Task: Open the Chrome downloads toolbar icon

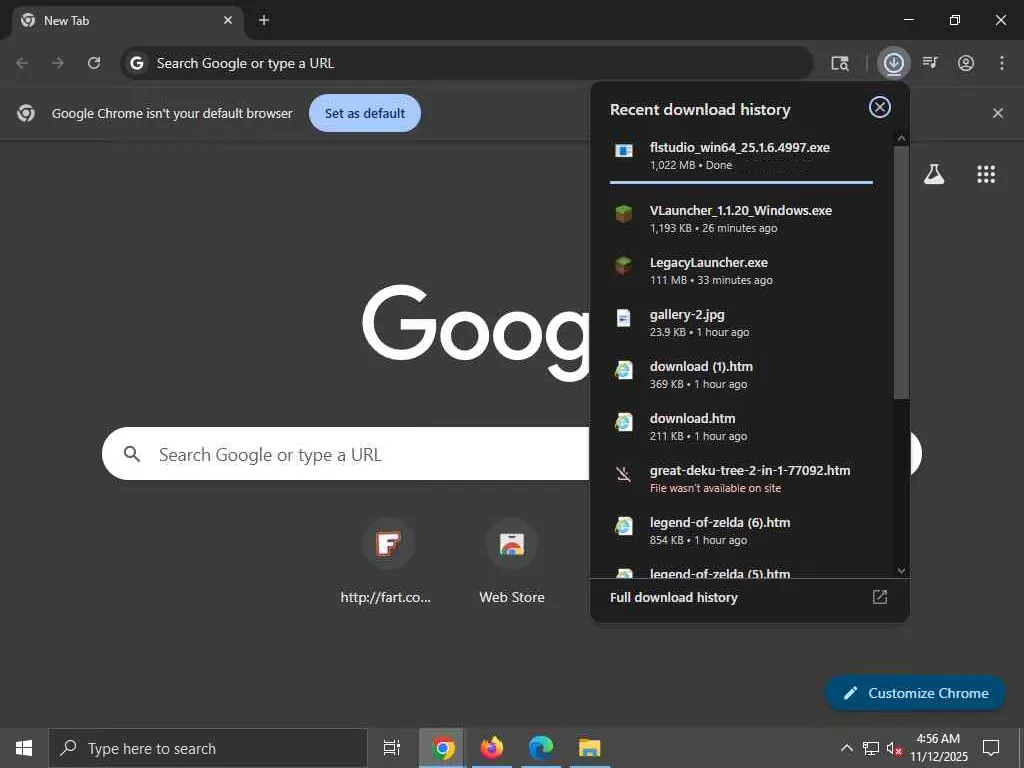Action: (x=893, y=63)
